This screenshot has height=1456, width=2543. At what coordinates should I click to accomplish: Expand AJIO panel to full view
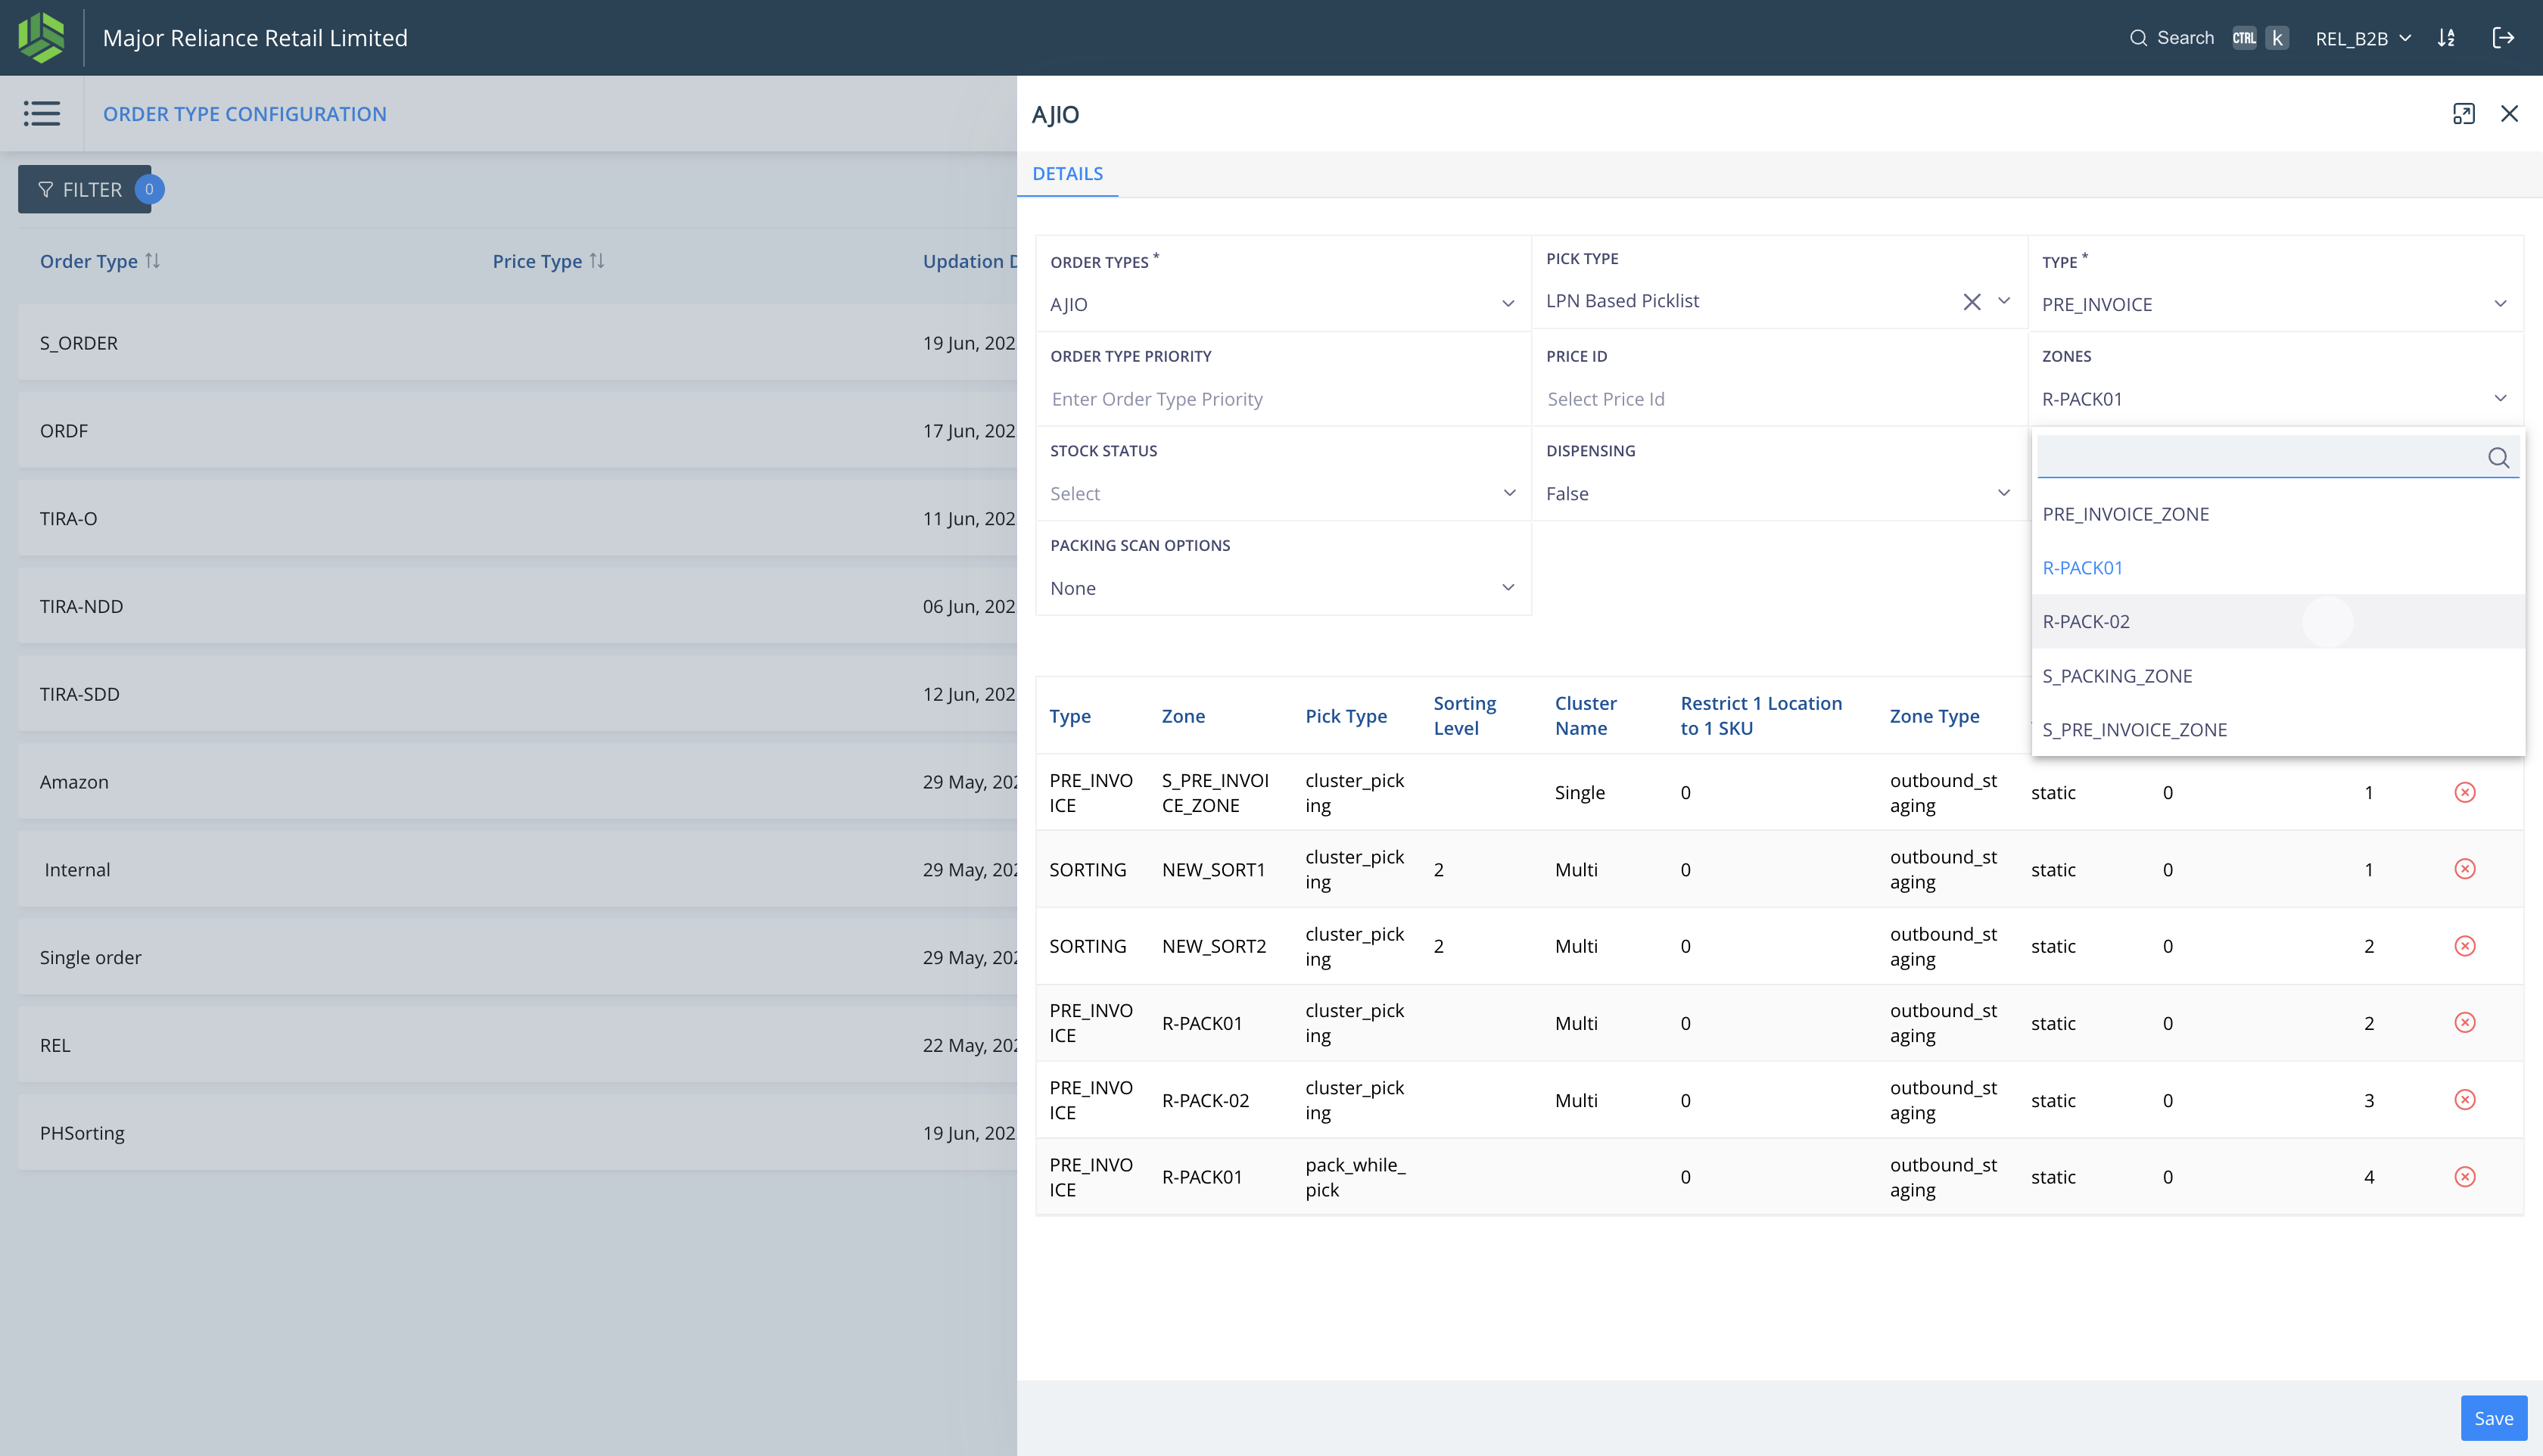[2463, 114]
